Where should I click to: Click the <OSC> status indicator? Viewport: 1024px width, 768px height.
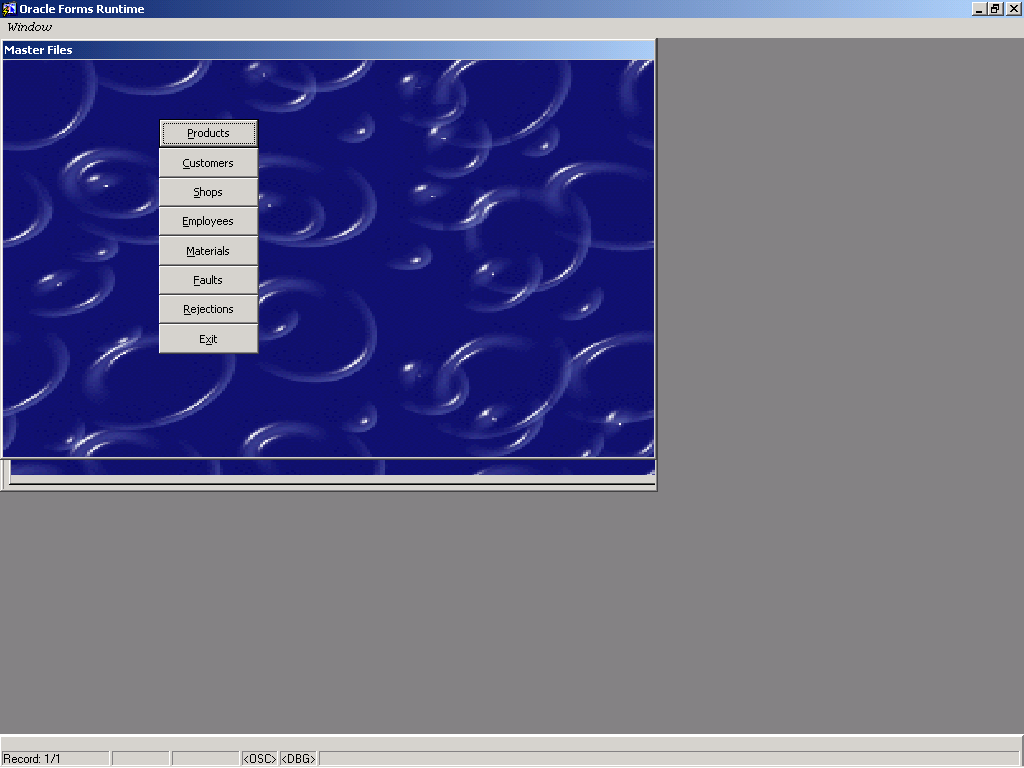[x=259, y=759]
